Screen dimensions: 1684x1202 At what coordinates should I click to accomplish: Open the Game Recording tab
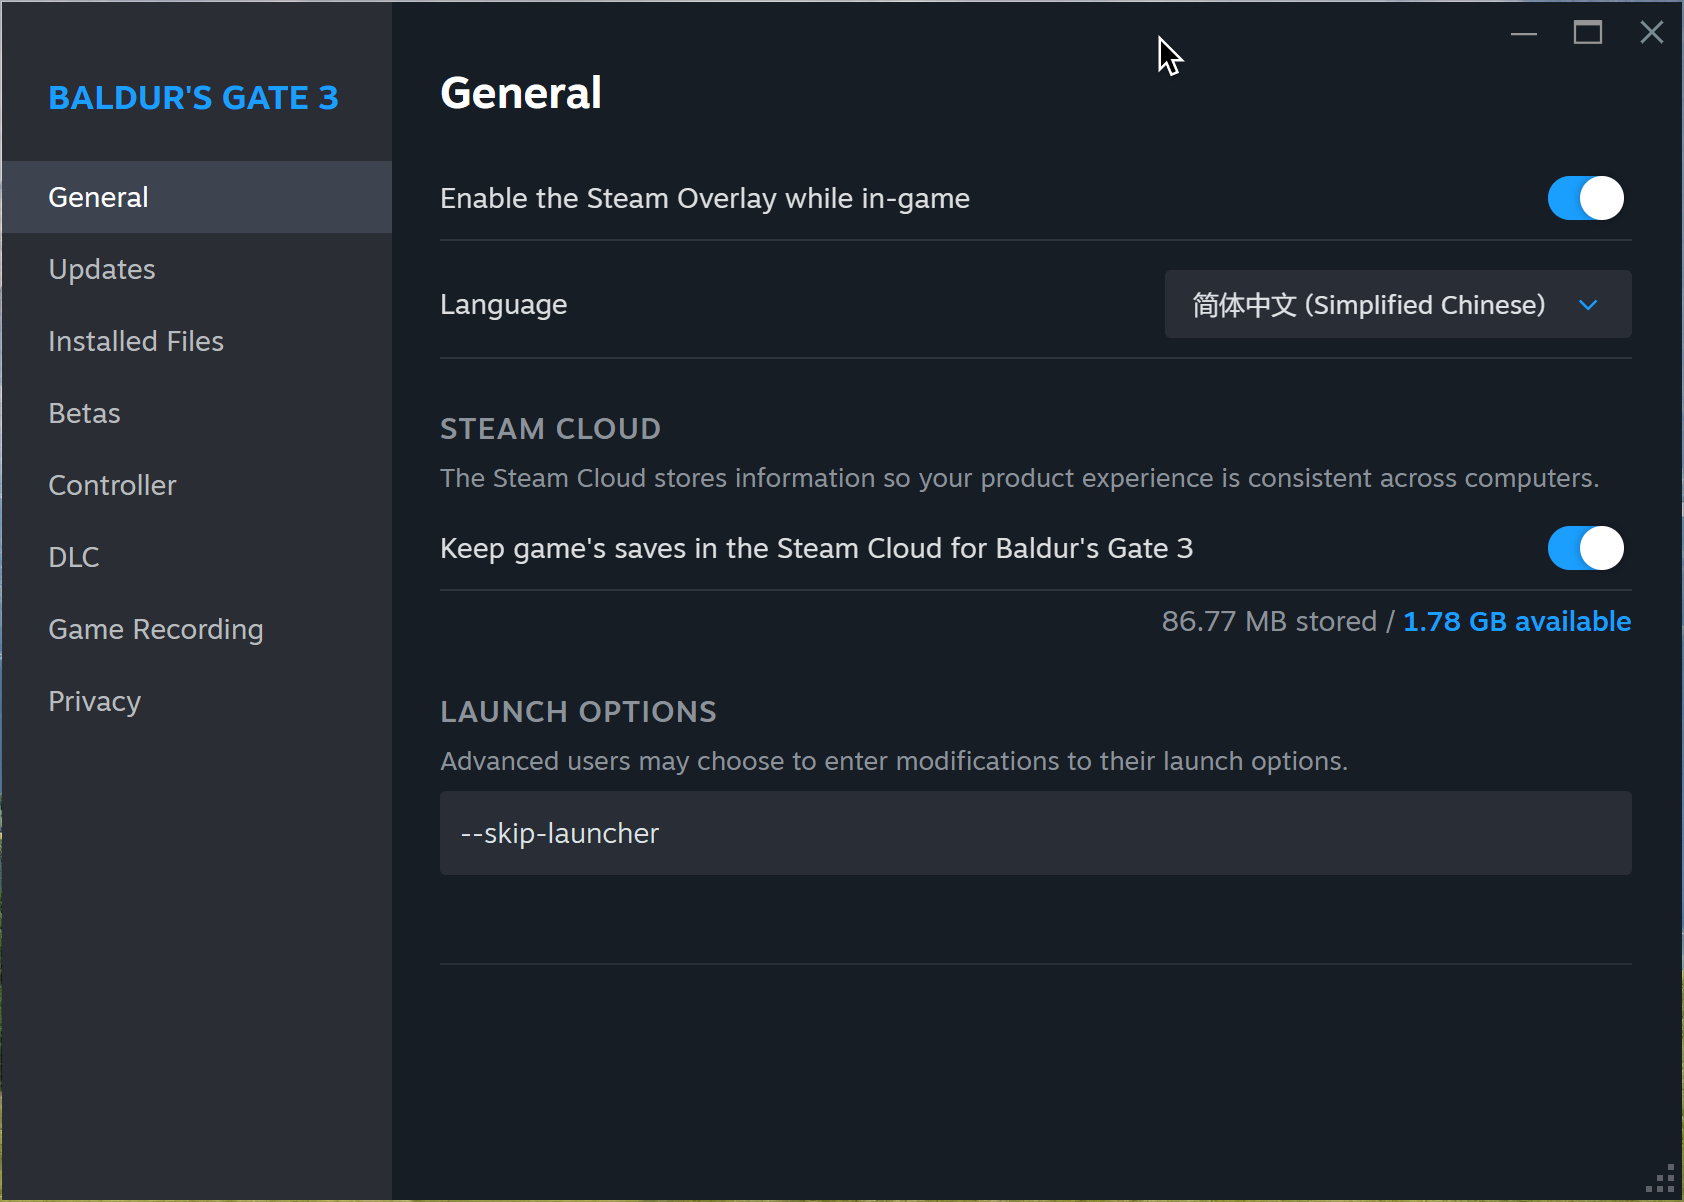tap(197, 629)
